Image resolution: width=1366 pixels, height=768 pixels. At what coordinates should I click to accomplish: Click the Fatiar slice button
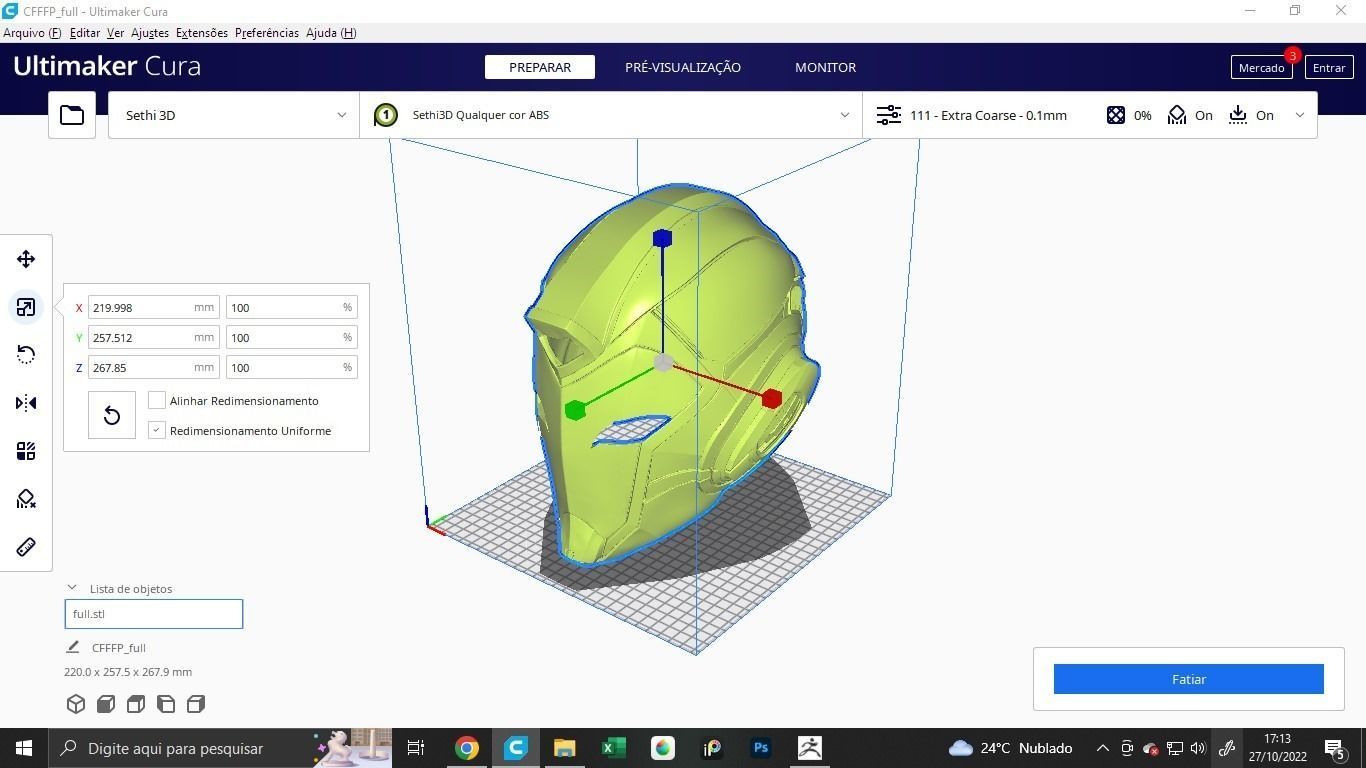click(1188, 679)
